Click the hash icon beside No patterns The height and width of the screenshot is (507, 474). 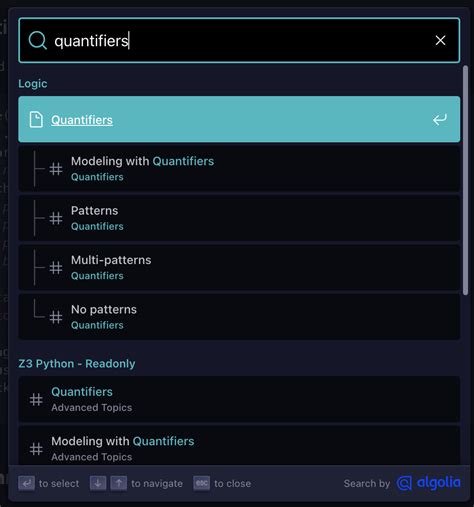pos(56,317)
